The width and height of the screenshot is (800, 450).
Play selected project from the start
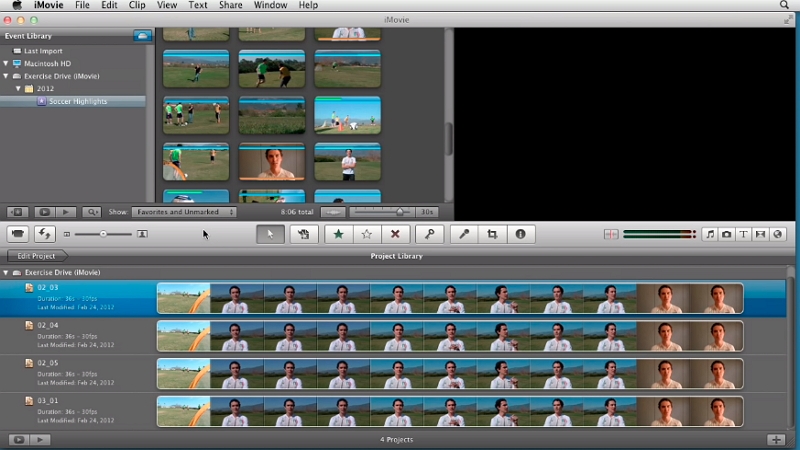point(40,439)
